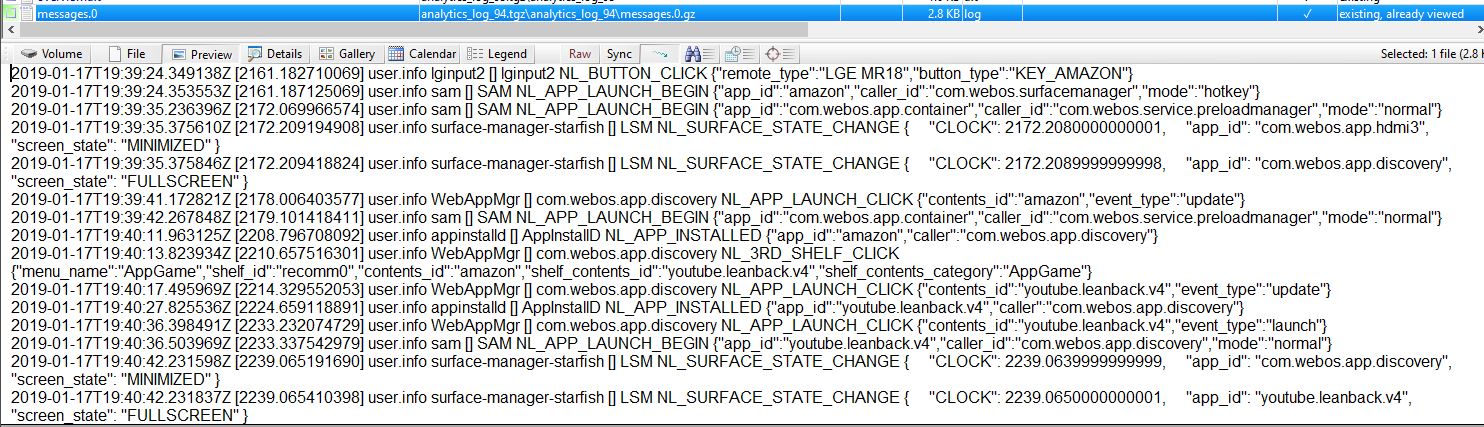Select the Preview tab

click(200, 54)
